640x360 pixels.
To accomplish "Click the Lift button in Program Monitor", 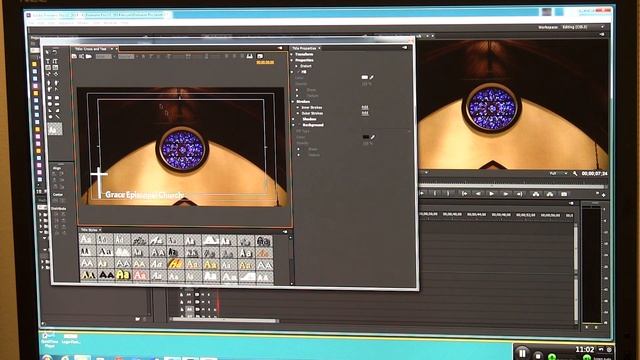I will coord(536,194).
